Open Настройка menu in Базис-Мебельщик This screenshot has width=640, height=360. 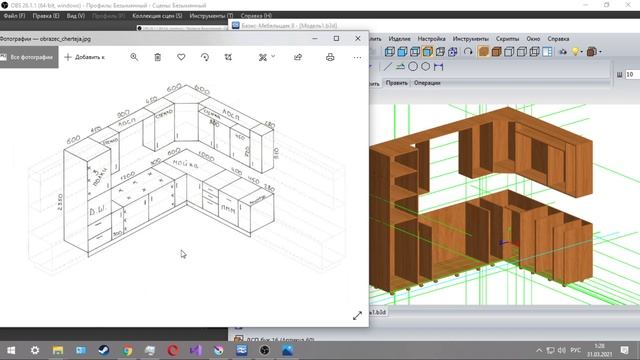pos(431,39)
